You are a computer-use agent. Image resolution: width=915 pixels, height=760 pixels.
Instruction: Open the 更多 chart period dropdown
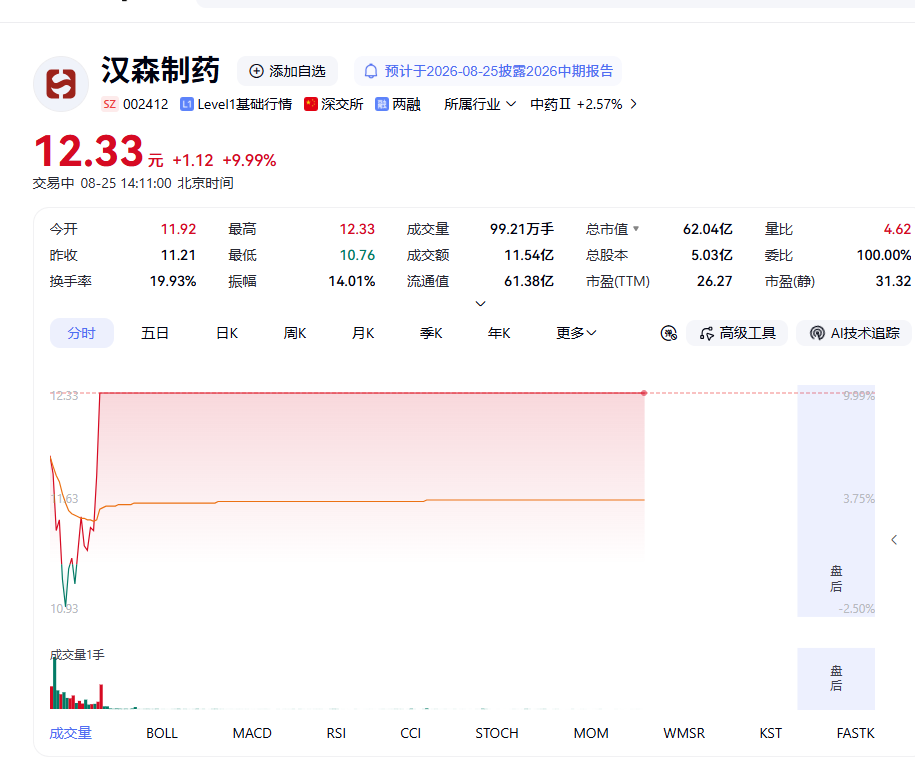[576, 333]
